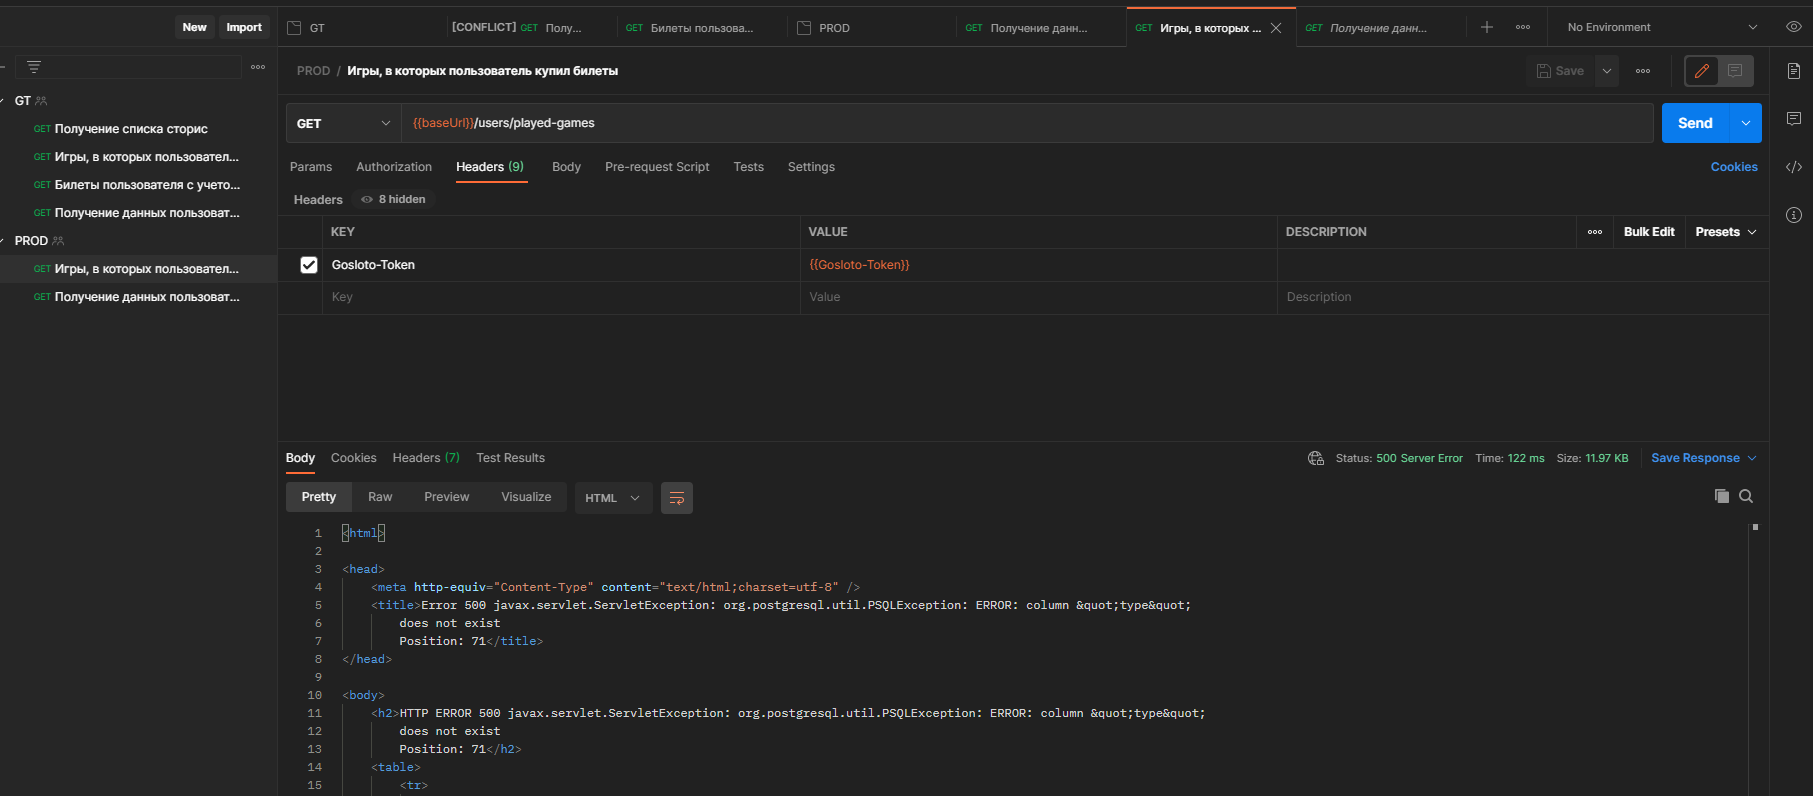Show the 8 hidden headers

(x=394, y=200)
